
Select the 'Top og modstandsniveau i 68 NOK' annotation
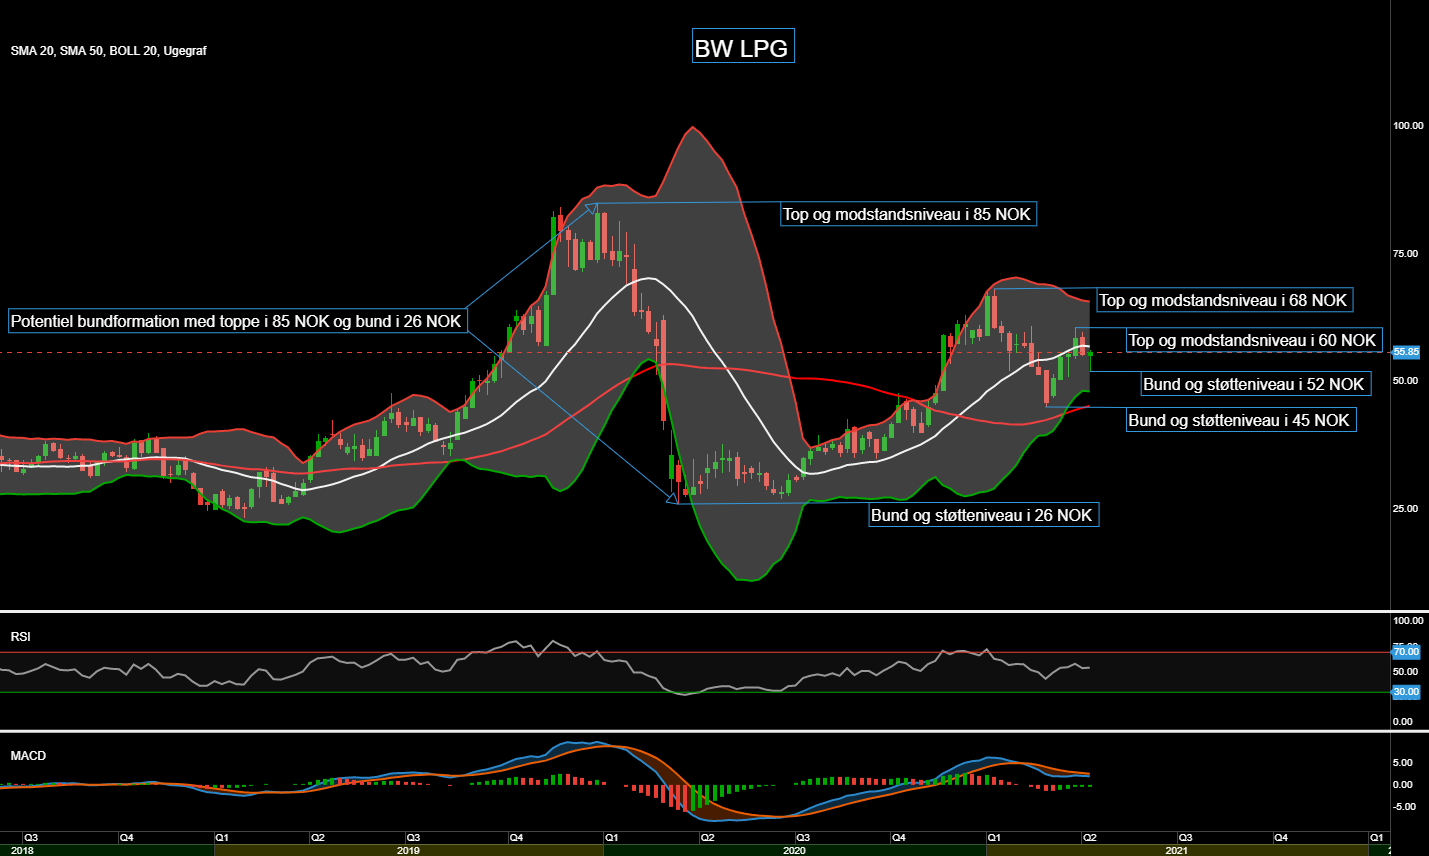pos(1224,300)
